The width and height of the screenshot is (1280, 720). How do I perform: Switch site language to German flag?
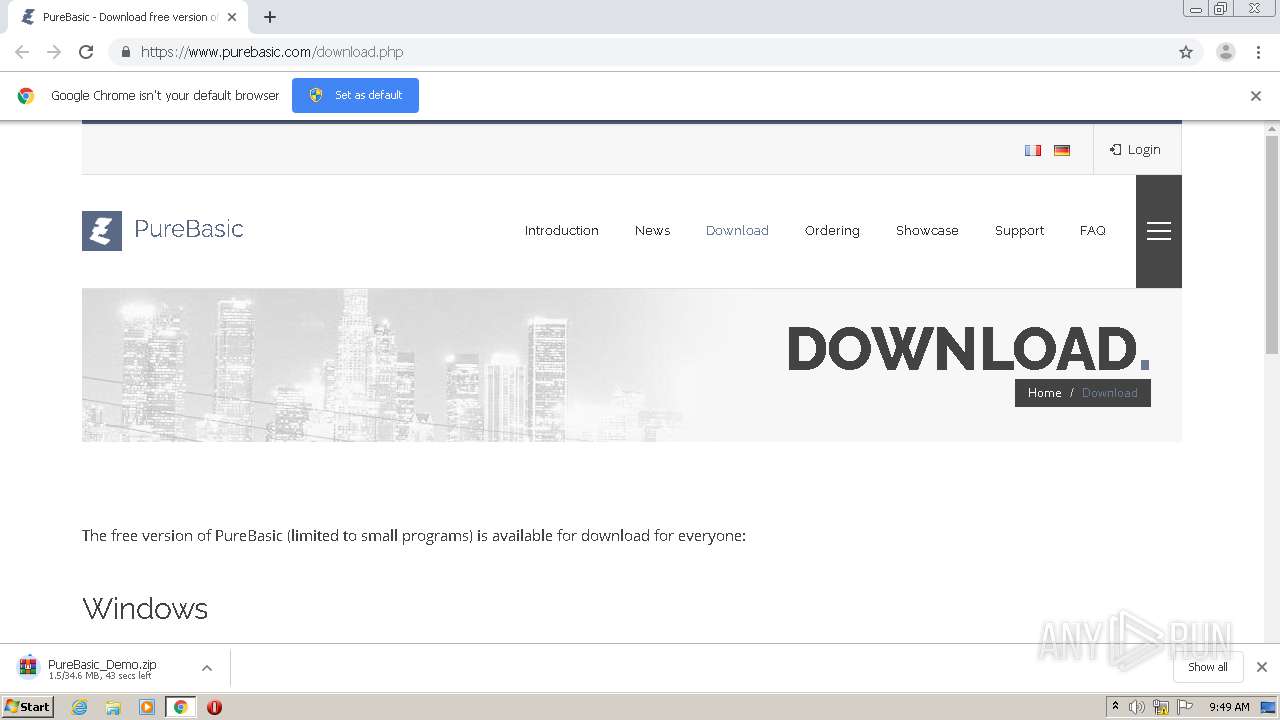pos(1062,150)
